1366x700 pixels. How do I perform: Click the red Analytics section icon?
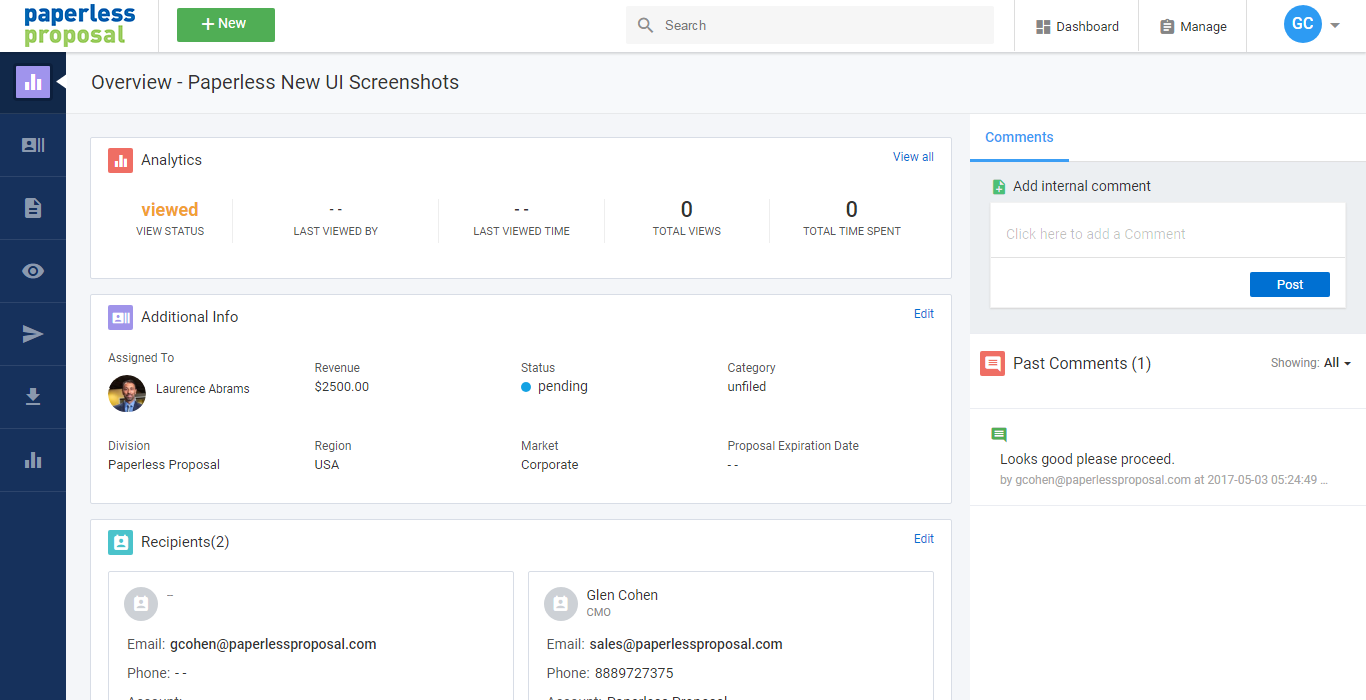(121, 160)
